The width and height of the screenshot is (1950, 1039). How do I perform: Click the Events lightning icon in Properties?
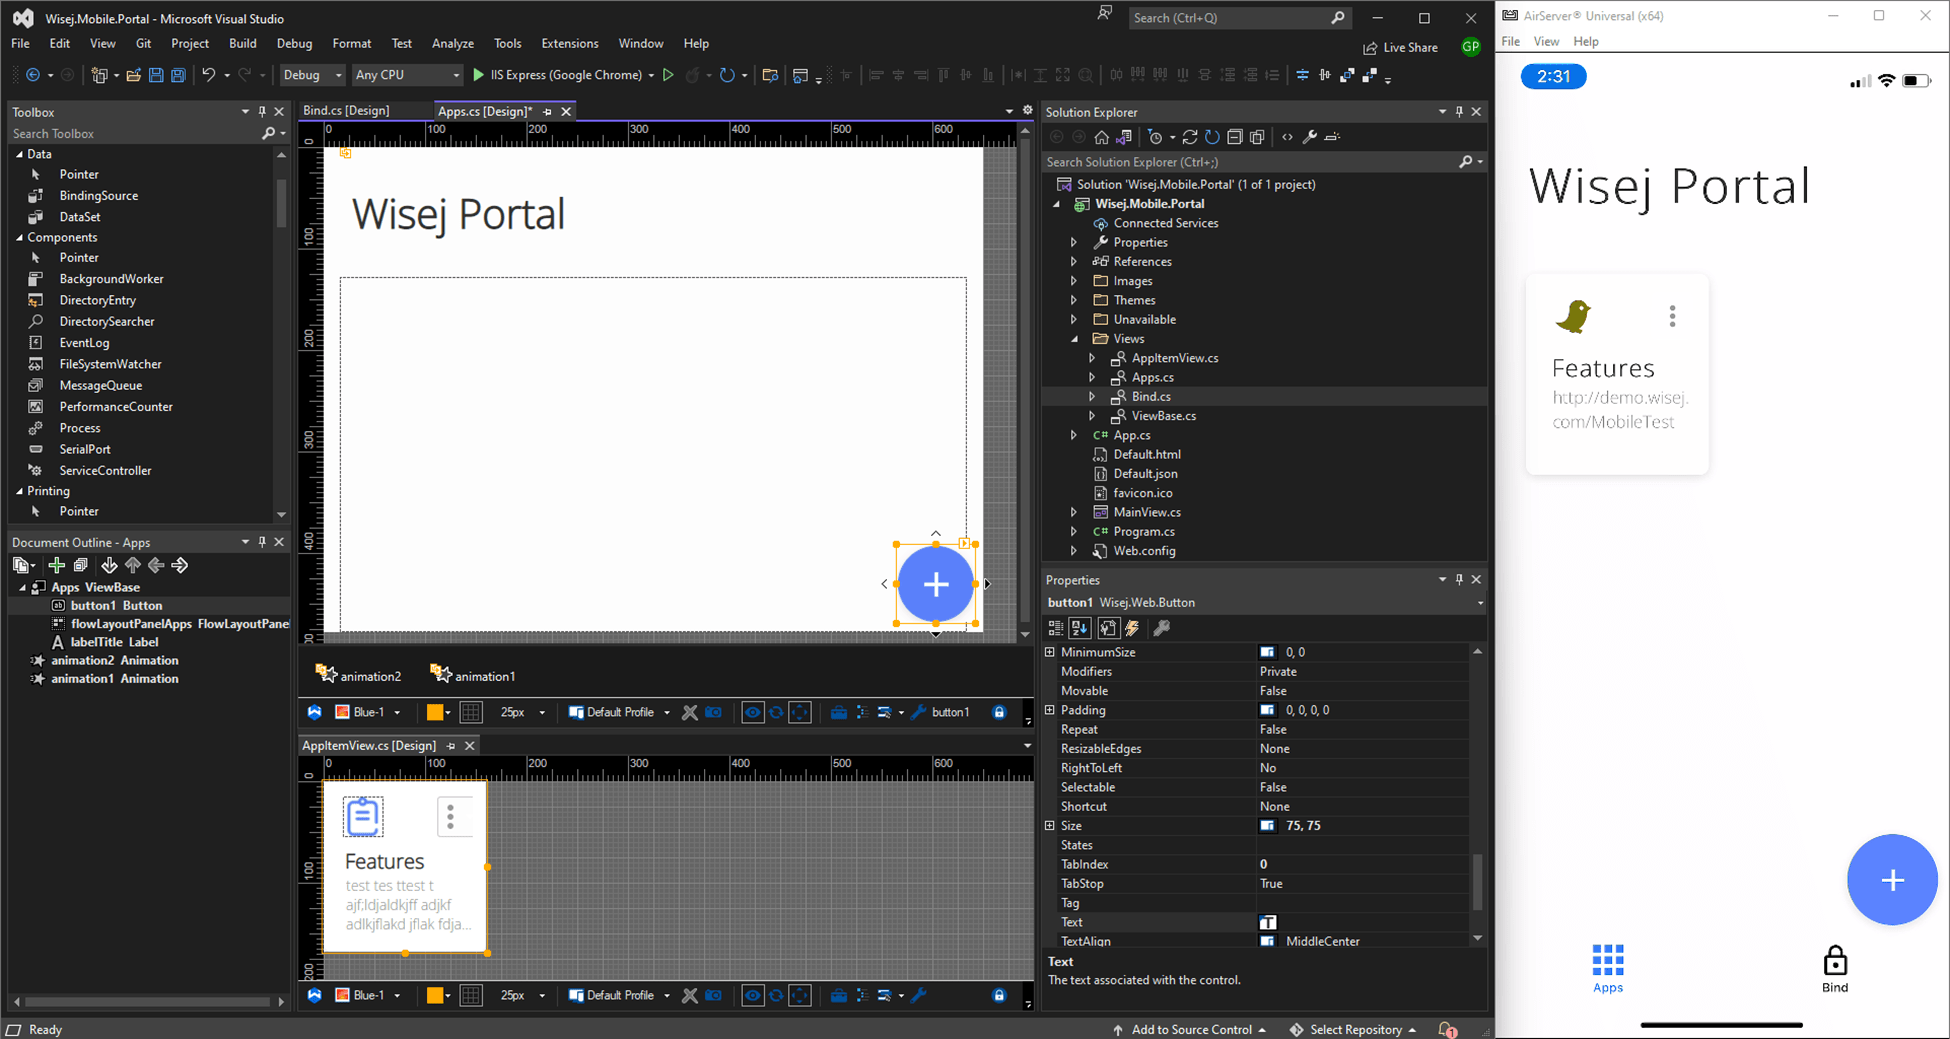1132,628
